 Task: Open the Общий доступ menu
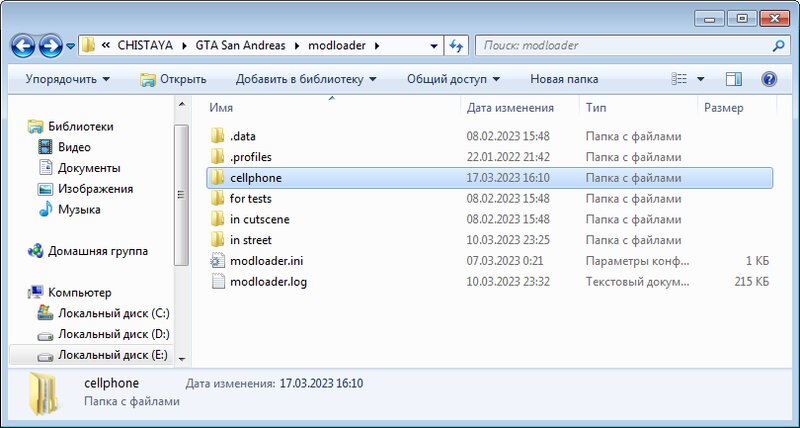(x=453, y=79)
